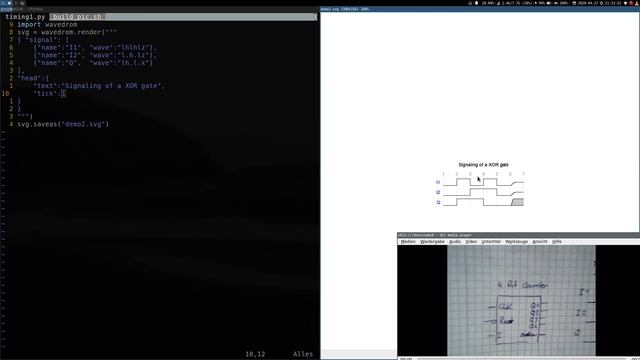Close the vim tab with the X
This screenshot has width=640, height=360.
pyautogui.click(x=315, y=17)
